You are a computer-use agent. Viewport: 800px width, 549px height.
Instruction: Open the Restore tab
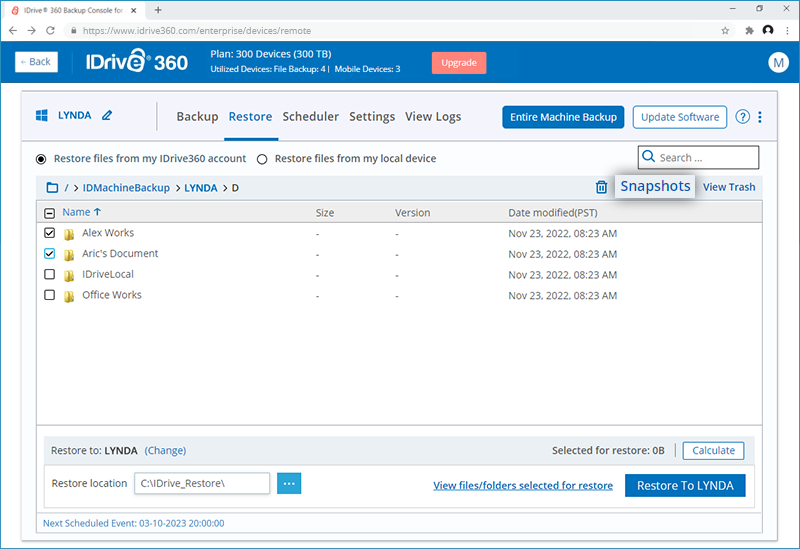click(x=250, y=117)
